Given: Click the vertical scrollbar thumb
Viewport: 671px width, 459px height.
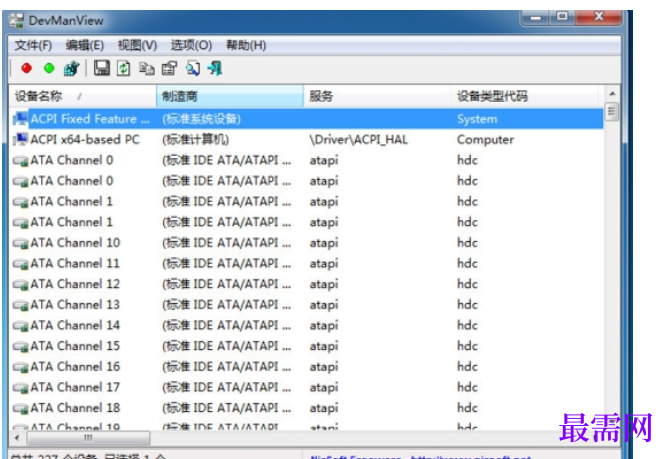Looking at the screenshot, I should click(x=612, y=112).
